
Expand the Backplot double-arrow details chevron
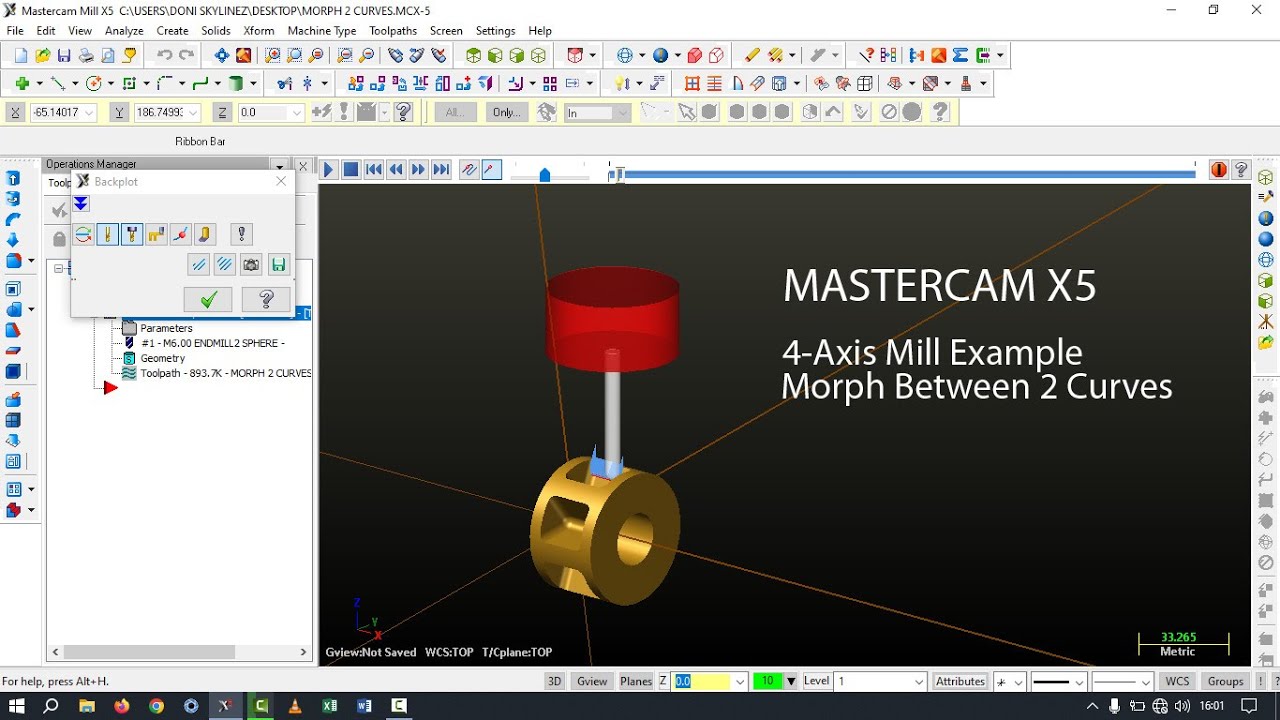[x=81, y=204]
